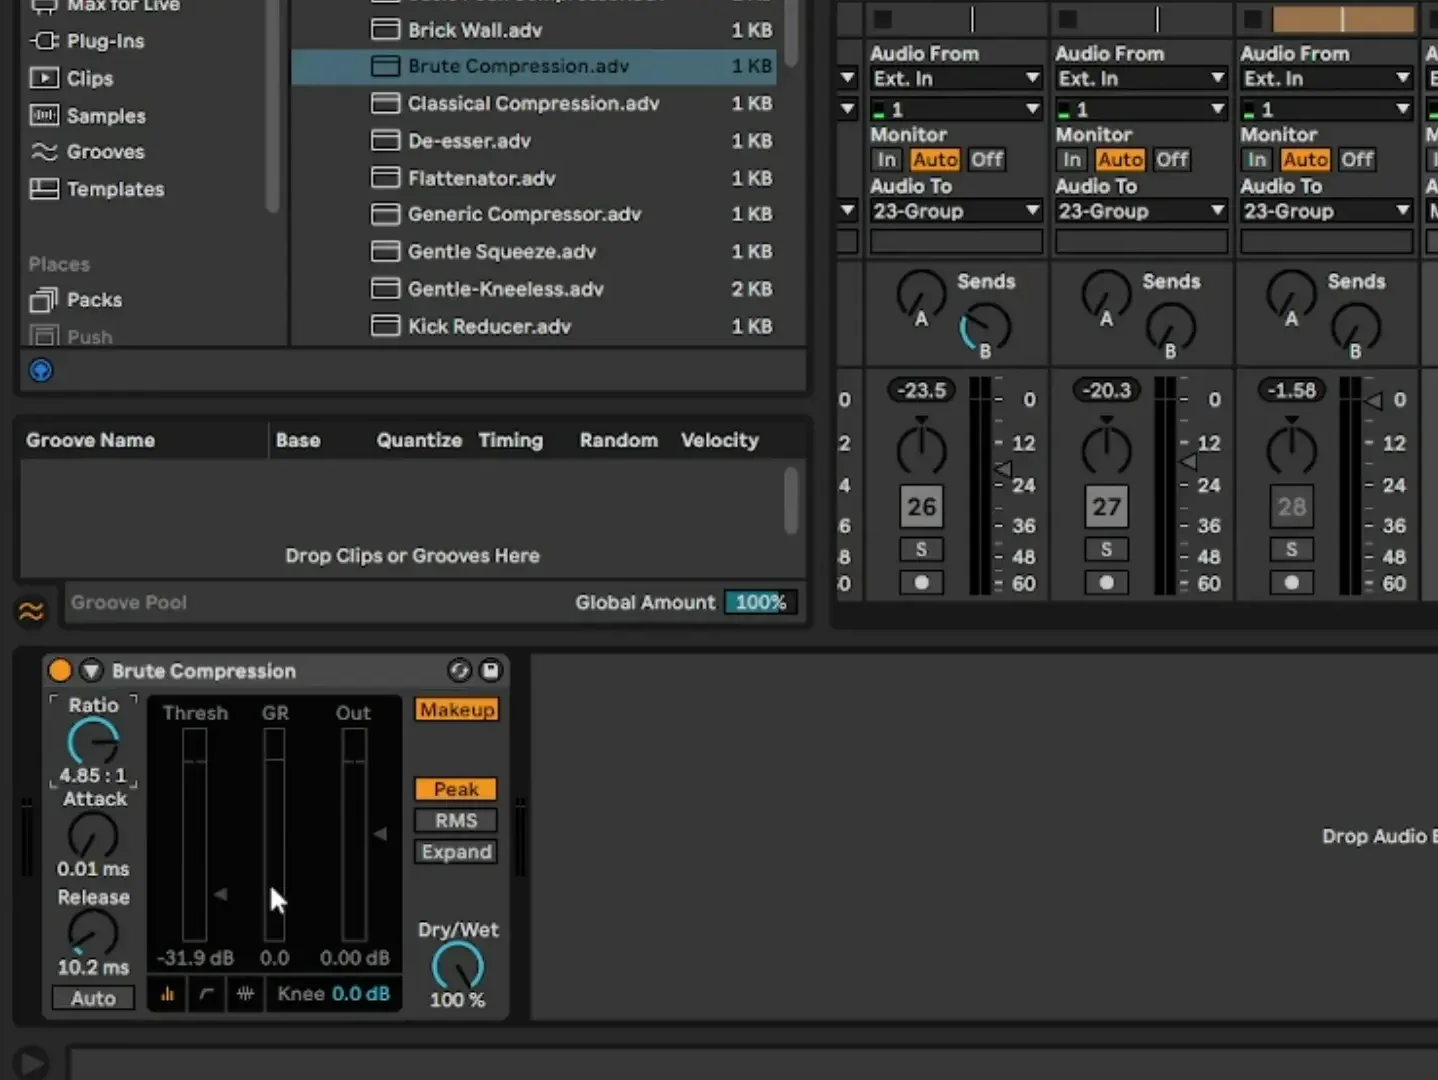Open track 27 input channel dropdown
The image size is (1438, 1080).
[1141, 109]
